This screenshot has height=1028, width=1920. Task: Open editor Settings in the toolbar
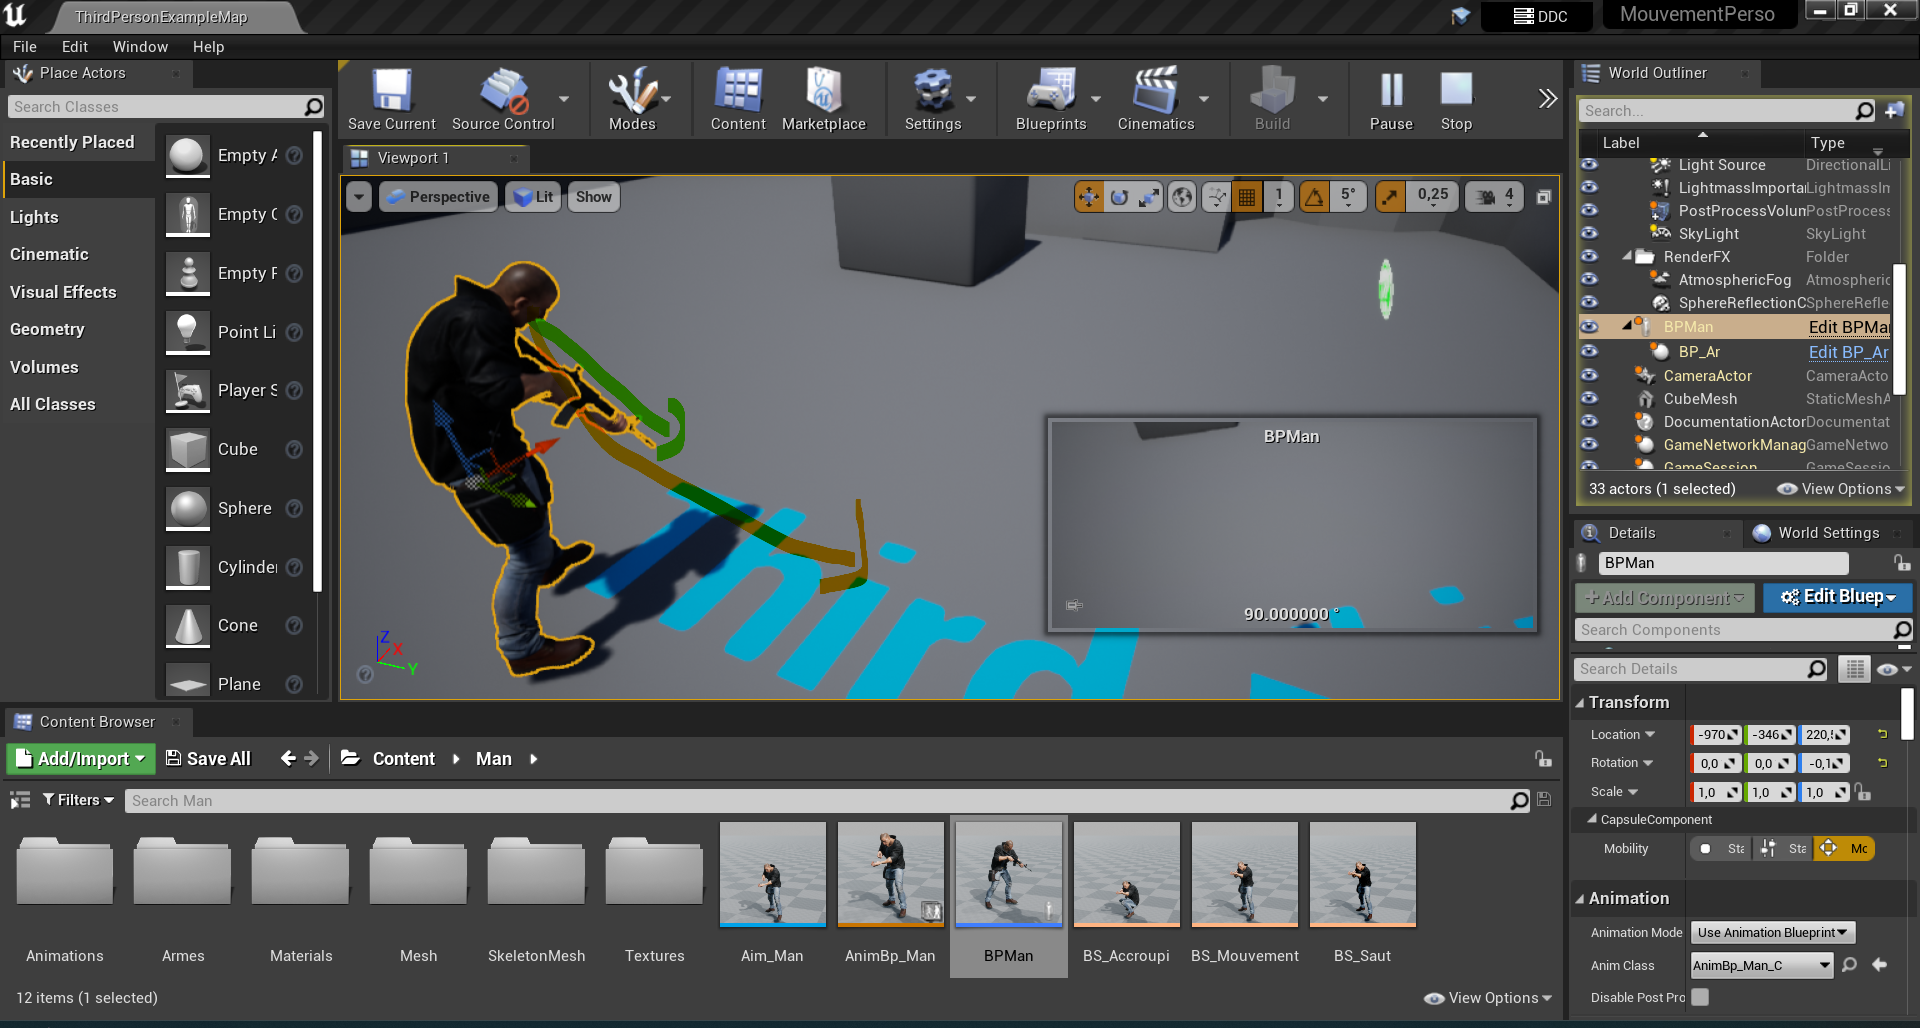(932, 99)
